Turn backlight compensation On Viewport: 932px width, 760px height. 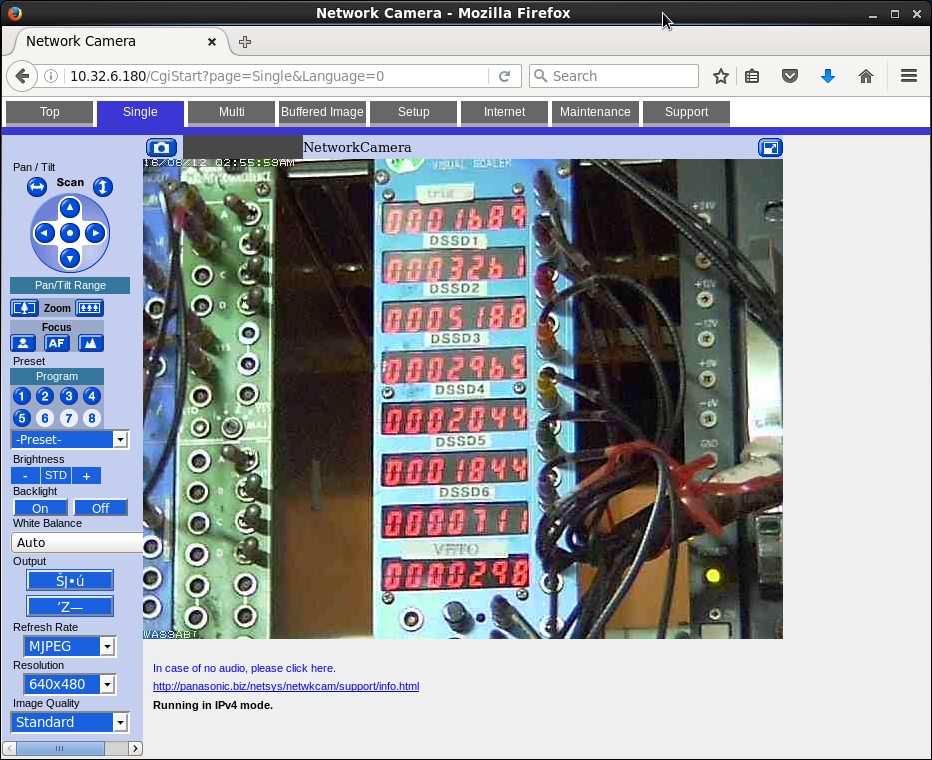(x=40, y=508)
